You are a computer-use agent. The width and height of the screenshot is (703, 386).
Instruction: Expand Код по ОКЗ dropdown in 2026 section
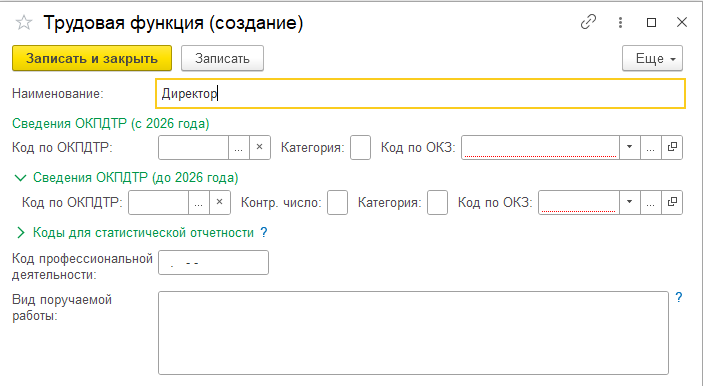[629, 147]
